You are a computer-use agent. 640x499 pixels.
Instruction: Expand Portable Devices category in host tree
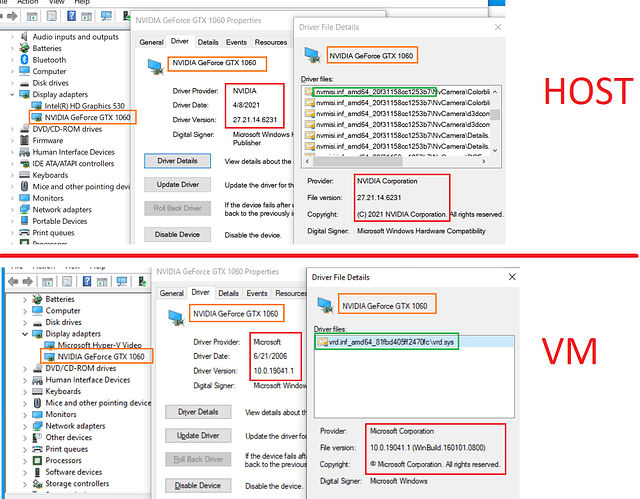12,222
